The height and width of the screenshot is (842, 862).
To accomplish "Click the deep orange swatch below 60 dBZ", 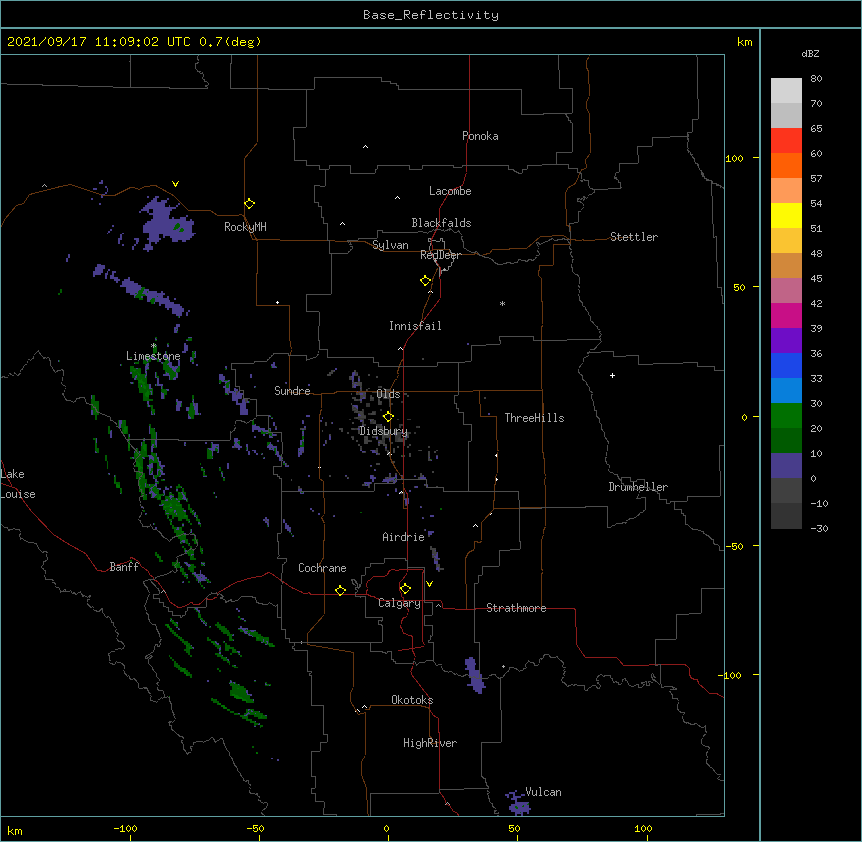I will (786, 165).
